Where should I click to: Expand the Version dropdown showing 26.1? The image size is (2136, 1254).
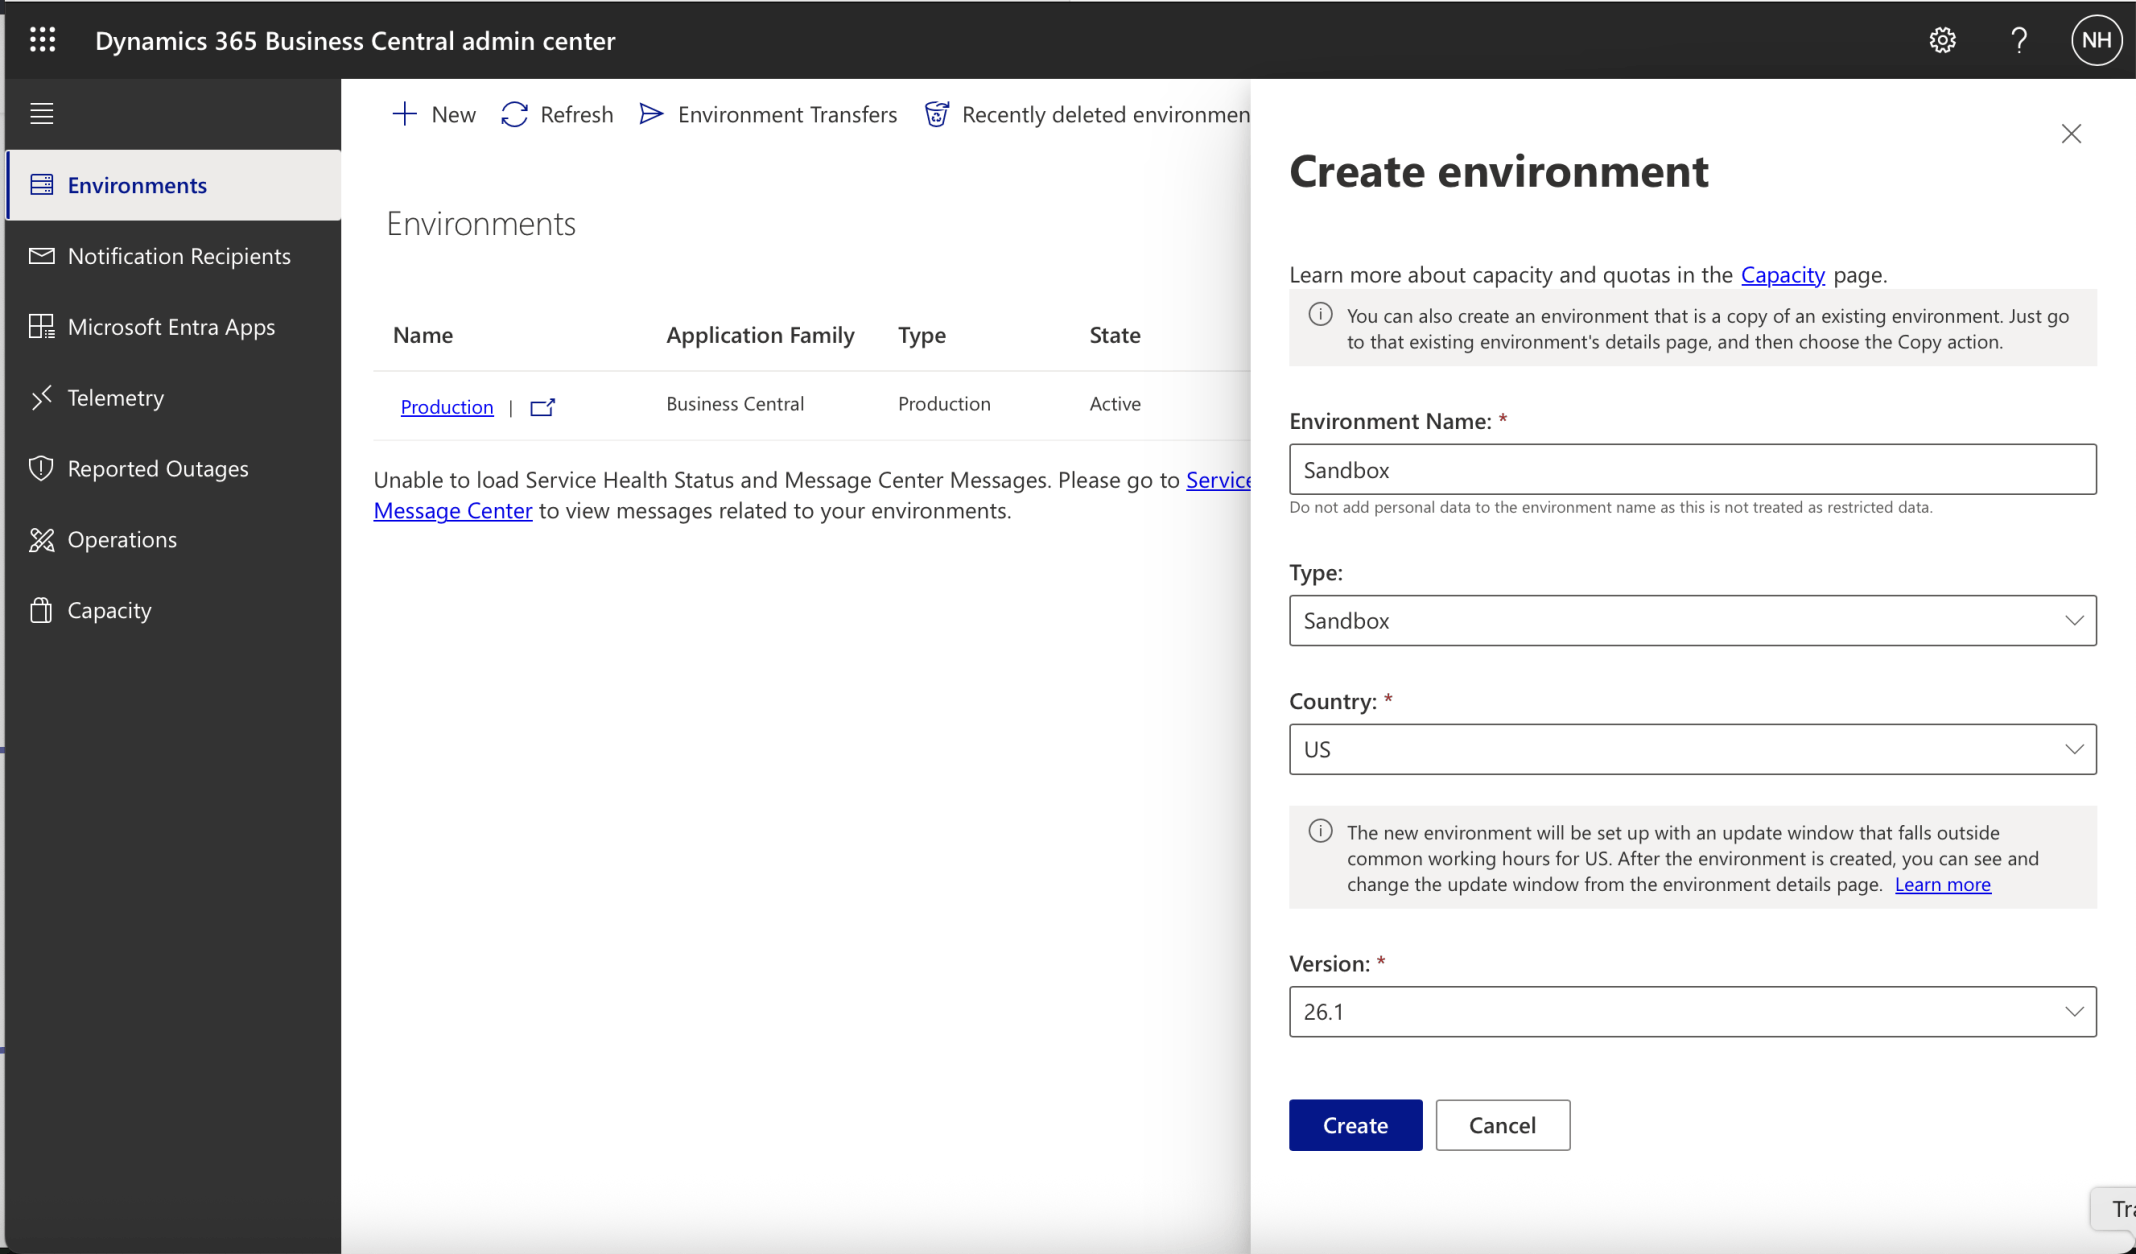click(x=1692, y=1012)
